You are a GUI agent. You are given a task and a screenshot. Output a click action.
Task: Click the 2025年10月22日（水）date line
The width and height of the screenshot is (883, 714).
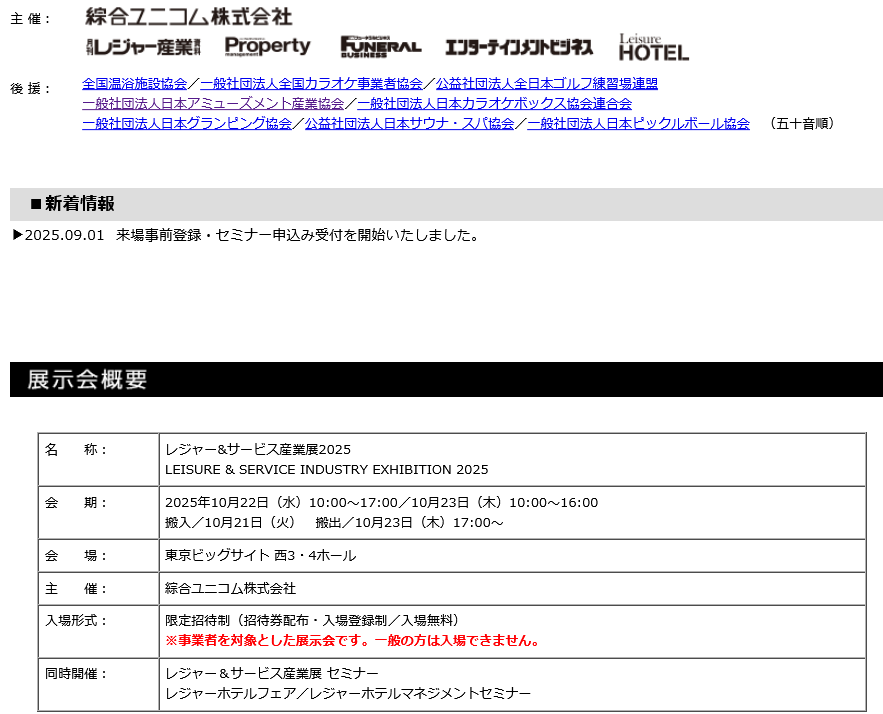coord(381,502)
